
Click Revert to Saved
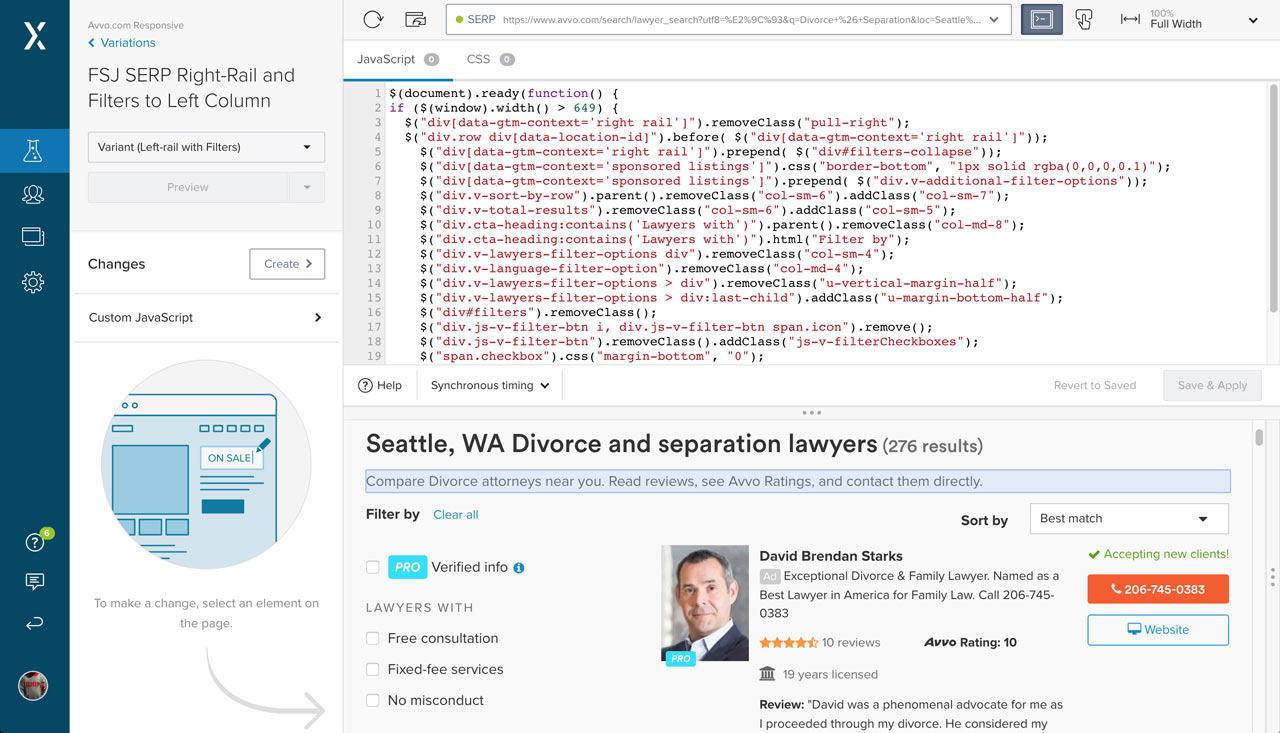coord(1095,385)
